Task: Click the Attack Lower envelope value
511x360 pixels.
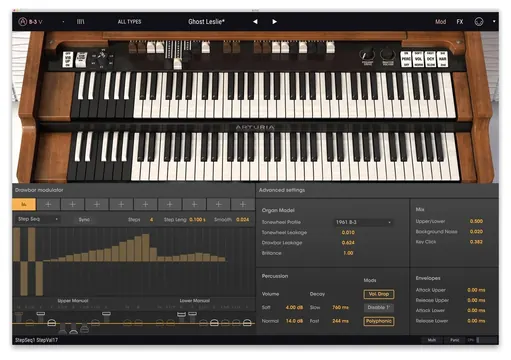Action: (x=476, y=310)
